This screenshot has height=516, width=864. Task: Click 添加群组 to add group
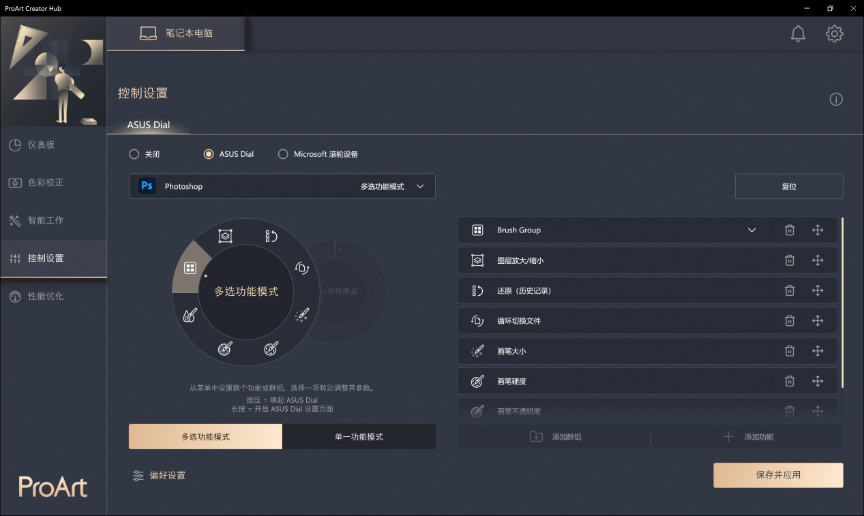tap(555, 437)
